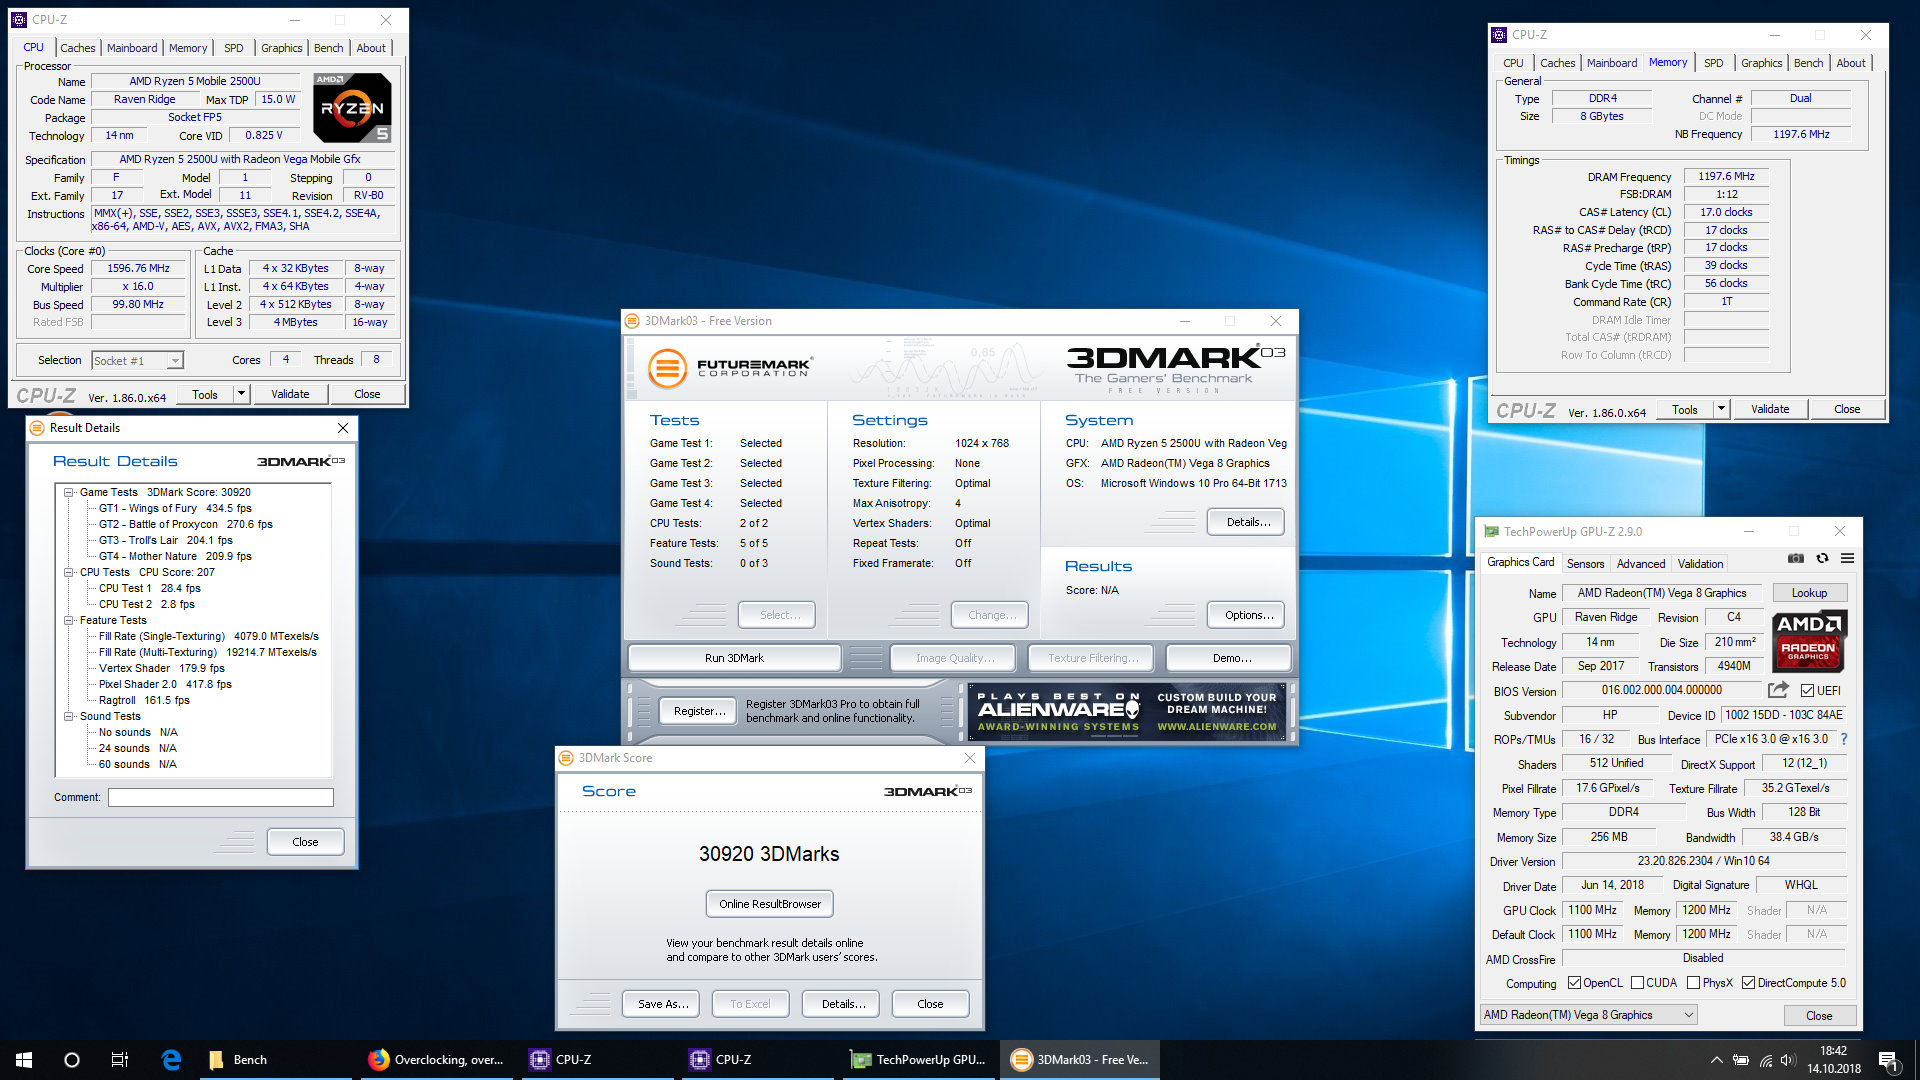The height and width of the screenshot is (1080, 1920).
Task: Click the Futuremark orange logo in 3DMark03
Action: [x=667, y=368]
